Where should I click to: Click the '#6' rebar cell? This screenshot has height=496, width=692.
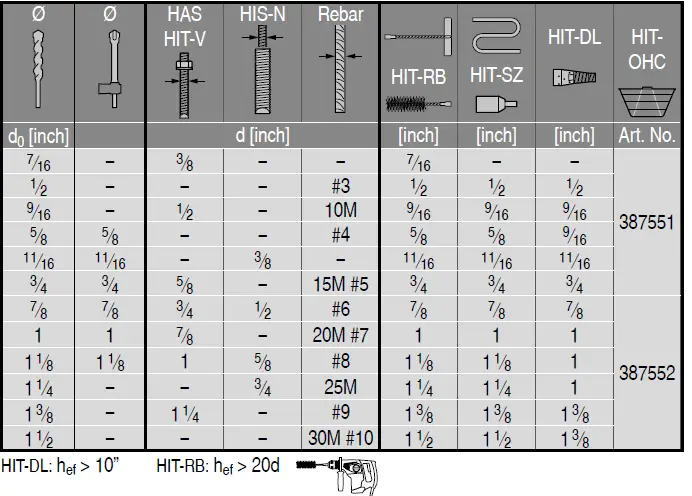click(340, 309)
